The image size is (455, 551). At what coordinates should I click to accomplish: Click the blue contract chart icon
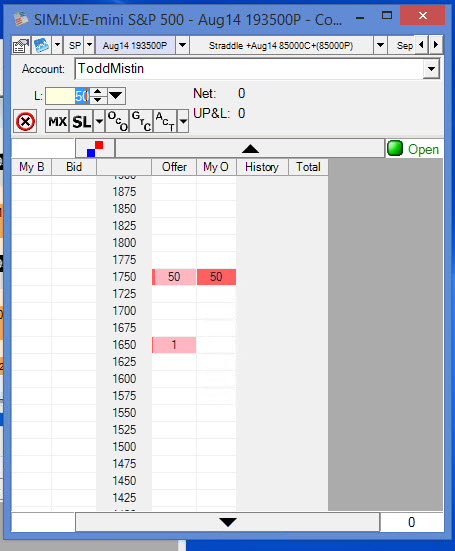tap(41, 45)
